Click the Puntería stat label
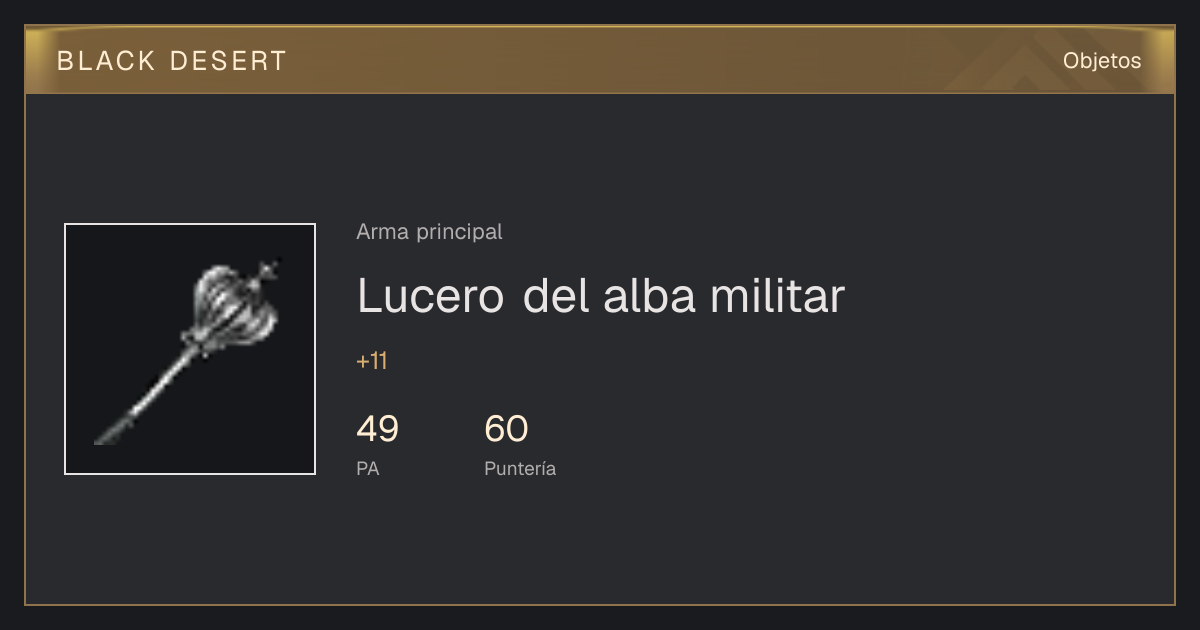Screen dimensions: 1200x630 (520, 469)
